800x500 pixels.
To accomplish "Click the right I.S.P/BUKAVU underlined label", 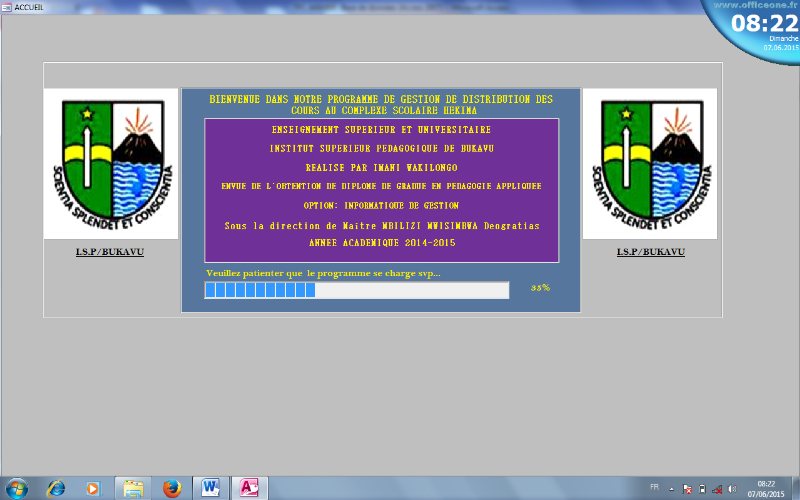I will click(651, 252).
